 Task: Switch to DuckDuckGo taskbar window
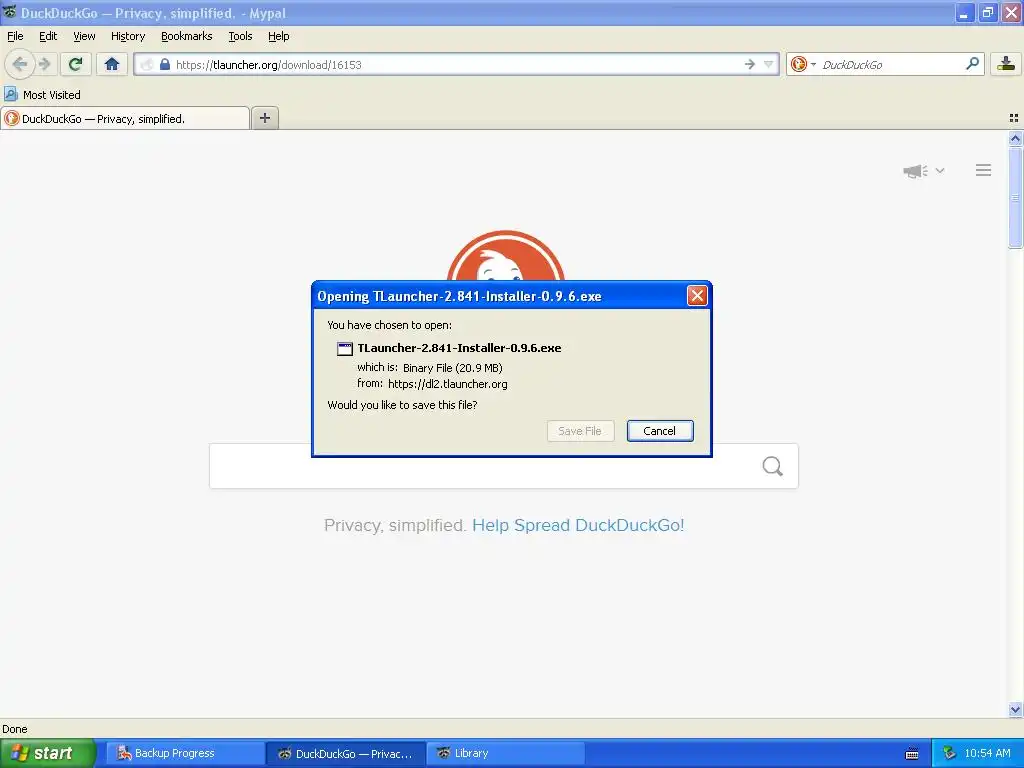(346, 753)
